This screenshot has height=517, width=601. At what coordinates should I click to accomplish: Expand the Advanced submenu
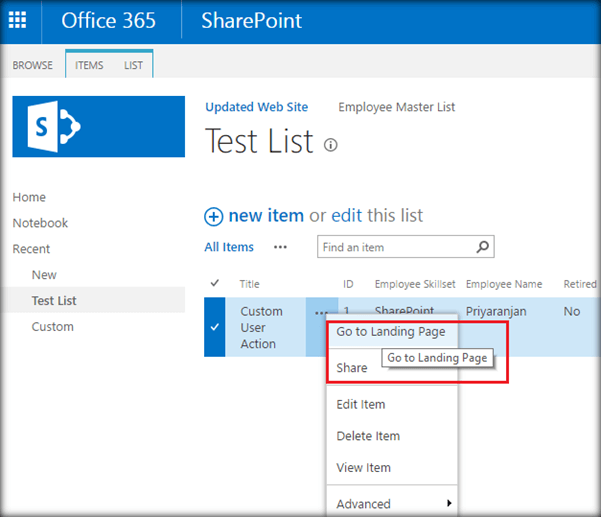(448, 503)
